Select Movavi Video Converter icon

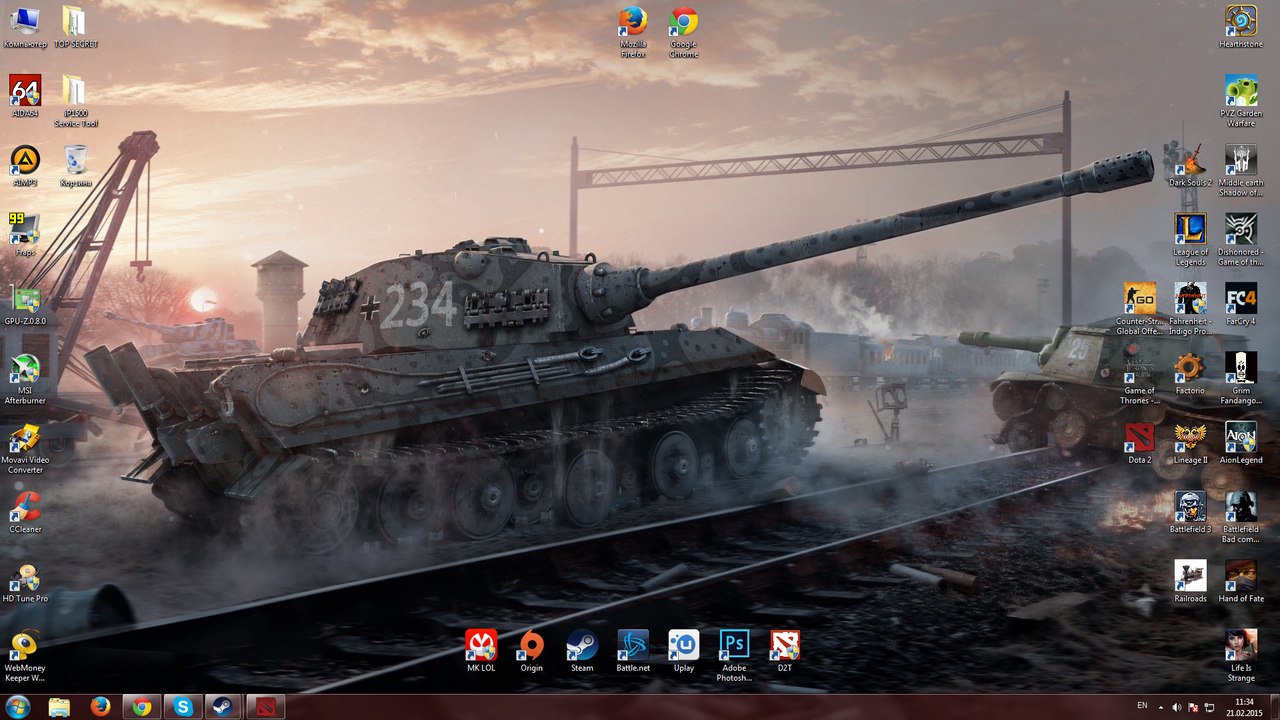coord(24,448)
